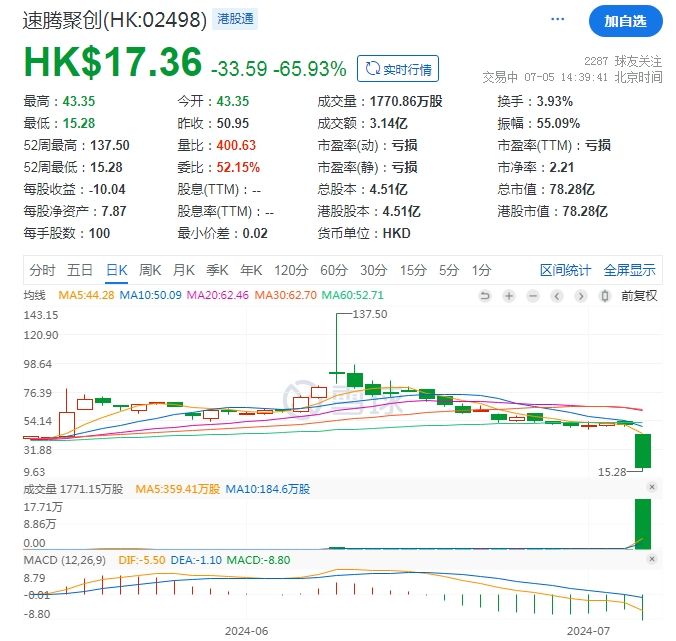
Task: Click the 委比 value 52.15%
Action: 238,167
